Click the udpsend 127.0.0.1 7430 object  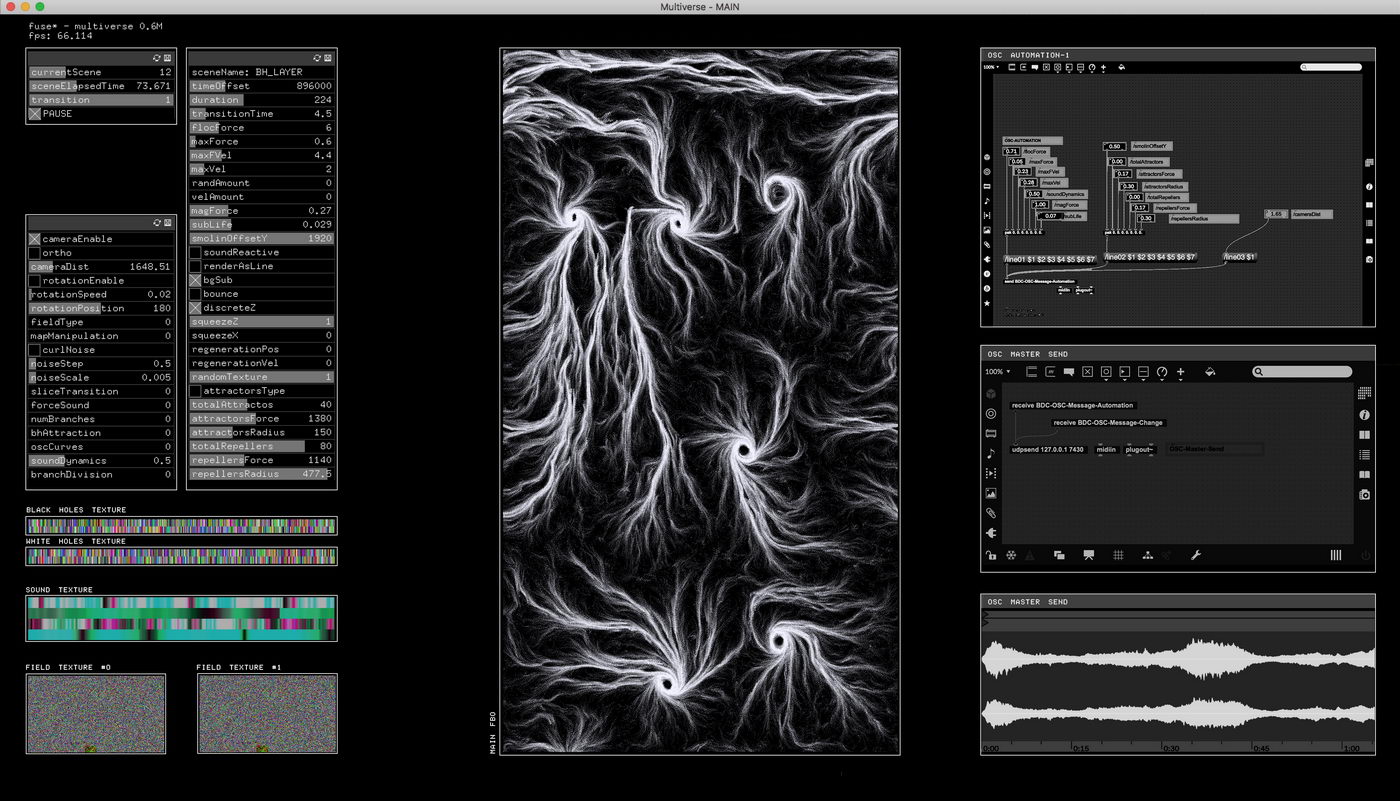[x=1048, y=450]
